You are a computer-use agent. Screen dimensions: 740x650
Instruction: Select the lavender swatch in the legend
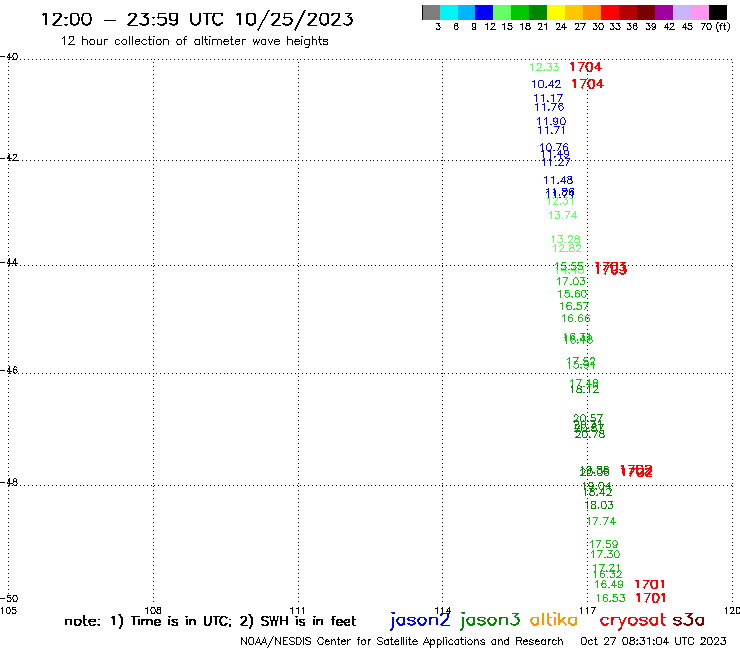coord(681,12)
